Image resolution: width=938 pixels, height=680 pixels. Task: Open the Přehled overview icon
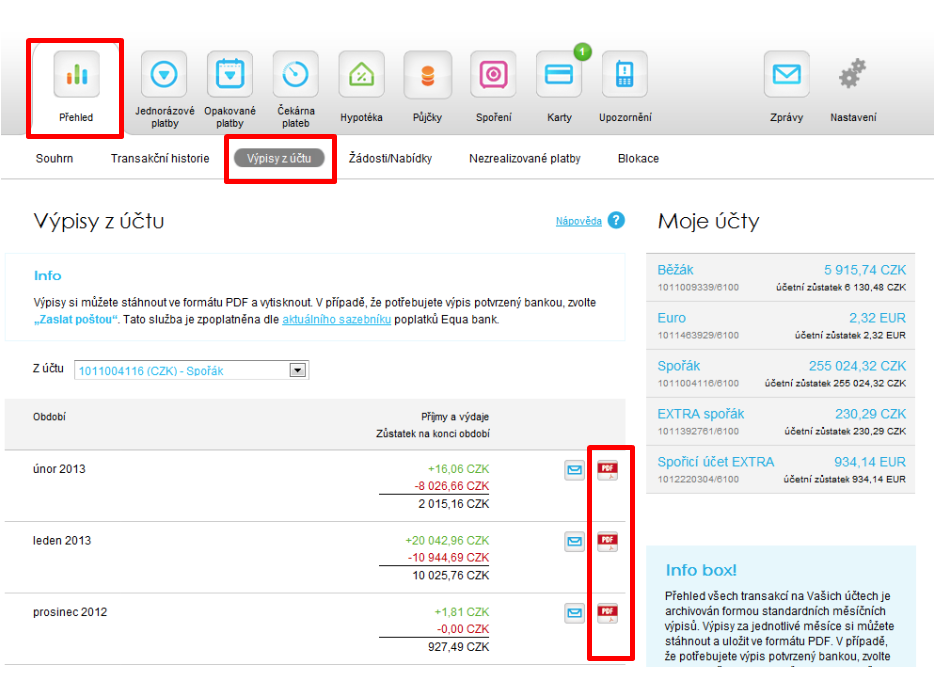[76, 76]
